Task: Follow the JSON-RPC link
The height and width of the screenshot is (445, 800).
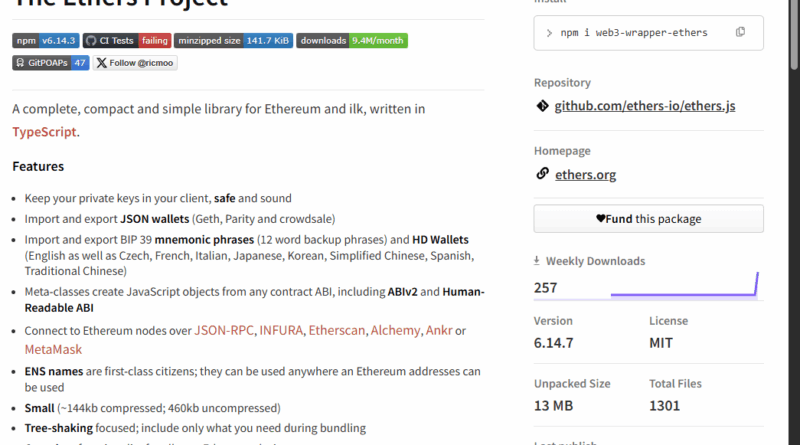Action: click(x=223, y=330)
